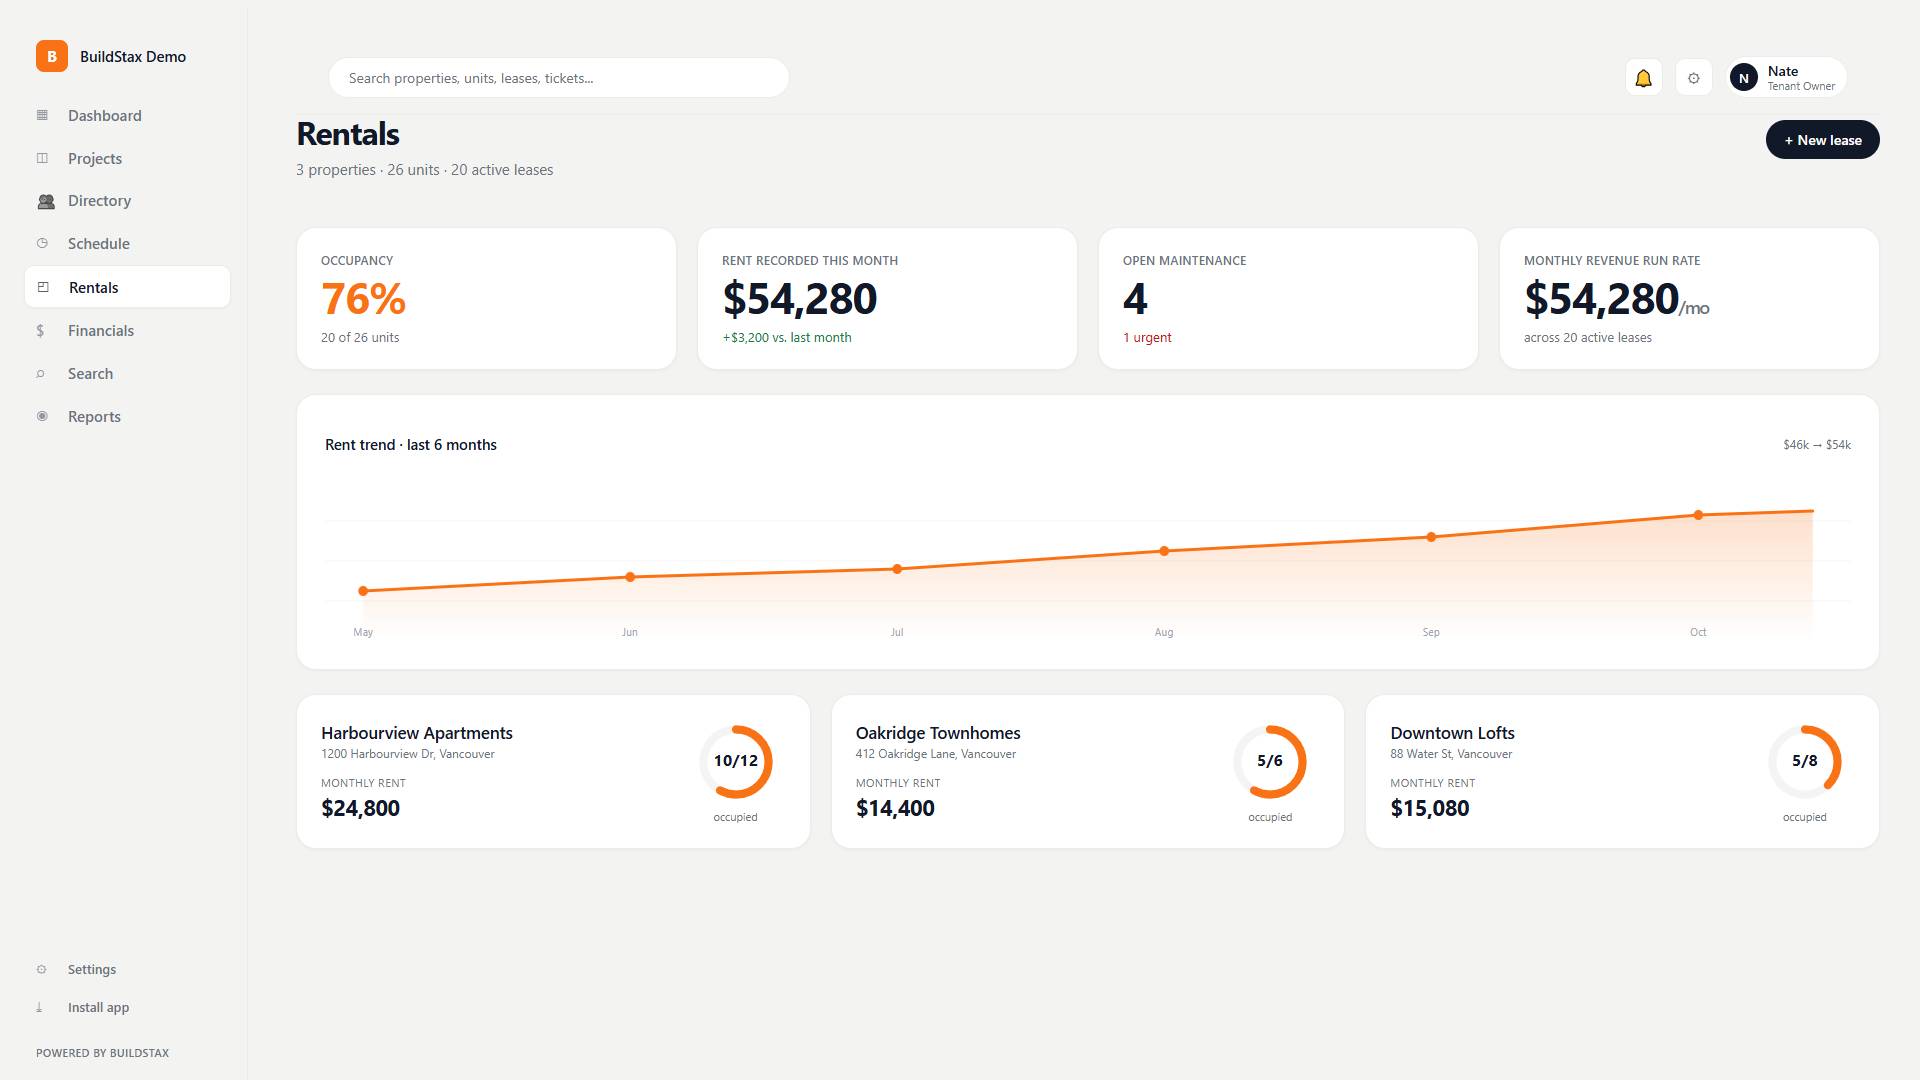Open Directory from the sidebar
Image resolution: width=1920 pixels, height=1080 pixels.
click(x=127, y=201)
